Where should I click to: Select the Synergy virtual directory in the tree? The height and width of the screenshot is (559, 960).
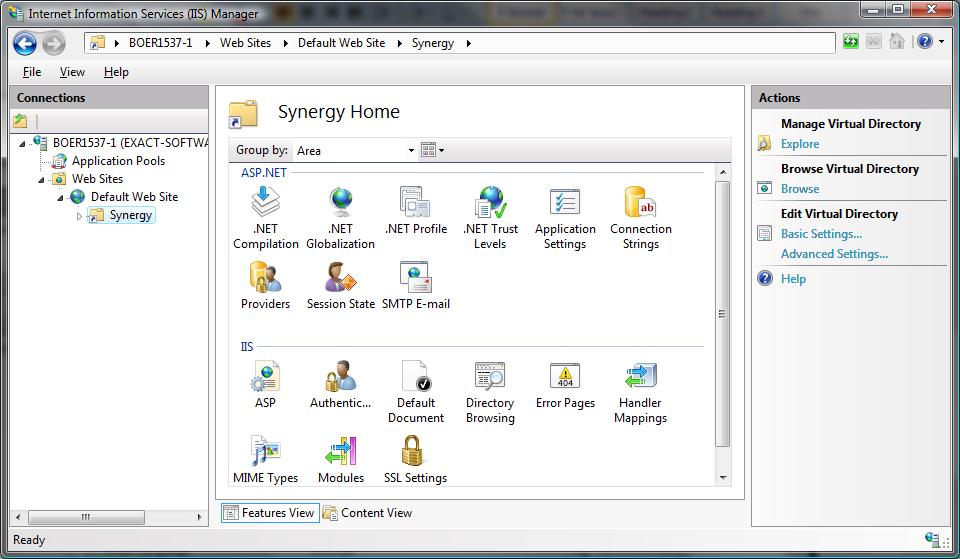pos(130,216)
